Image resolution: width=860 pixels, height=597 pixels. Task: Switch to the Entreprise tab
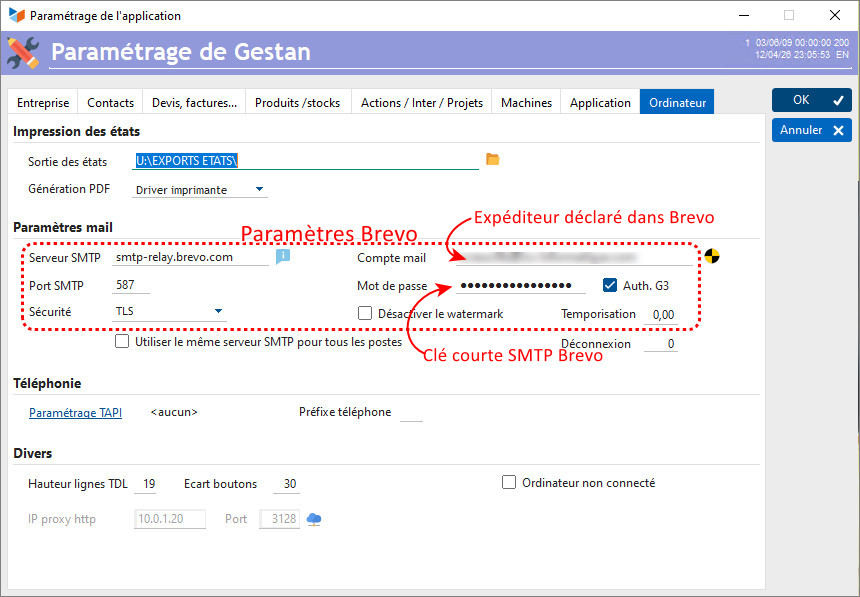[x=43, y=102]
